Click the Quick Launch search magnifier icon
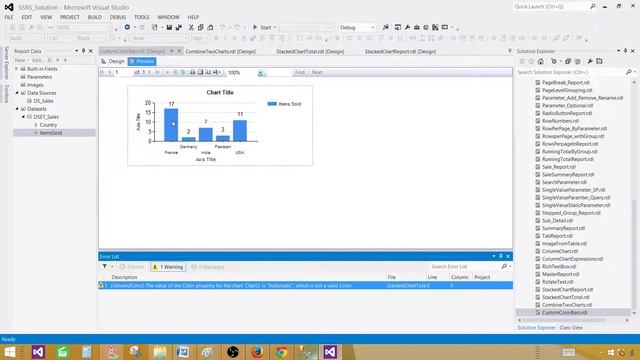 [x=593, y=7]
